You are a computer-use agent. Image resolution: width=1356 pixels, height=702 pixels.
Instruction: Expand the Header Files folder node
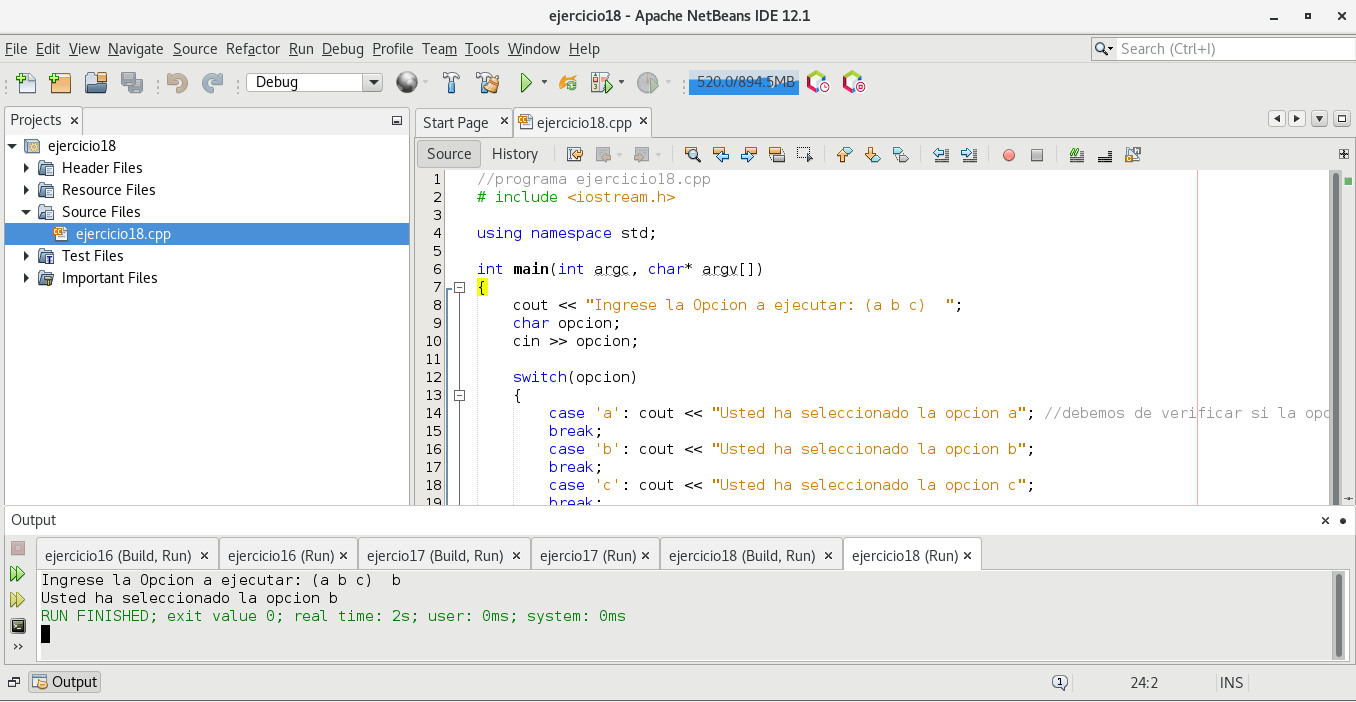pyautogui.click(x=27, y=168)
